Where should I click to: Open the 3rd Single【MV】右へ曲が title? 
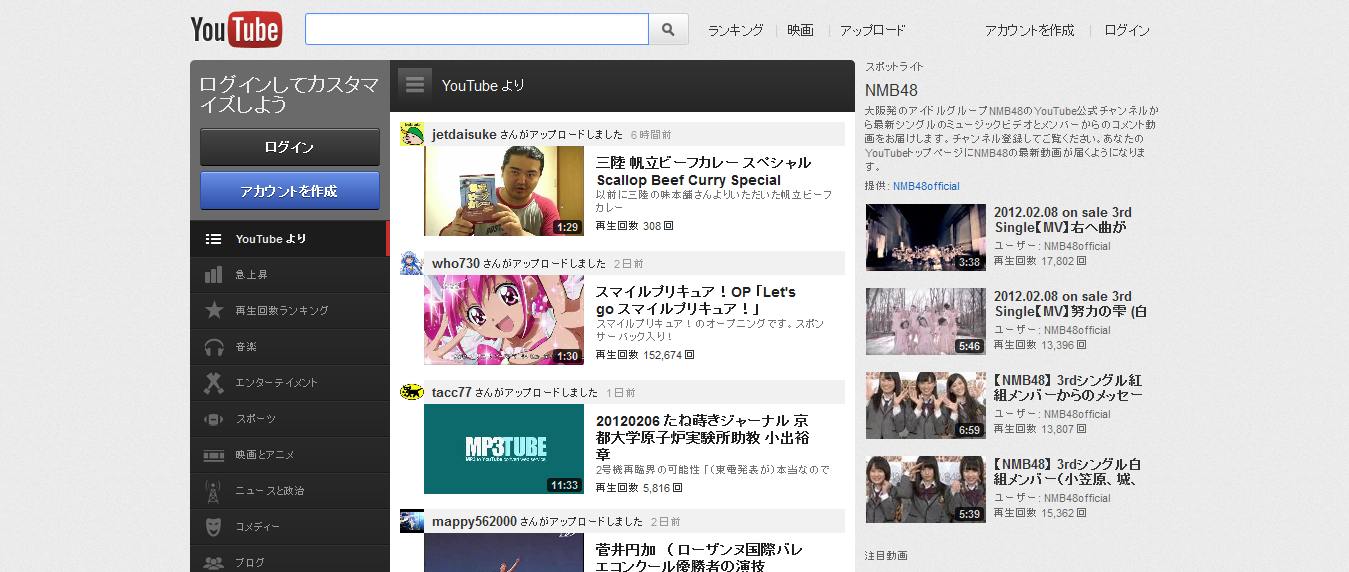coord(1063,220)
